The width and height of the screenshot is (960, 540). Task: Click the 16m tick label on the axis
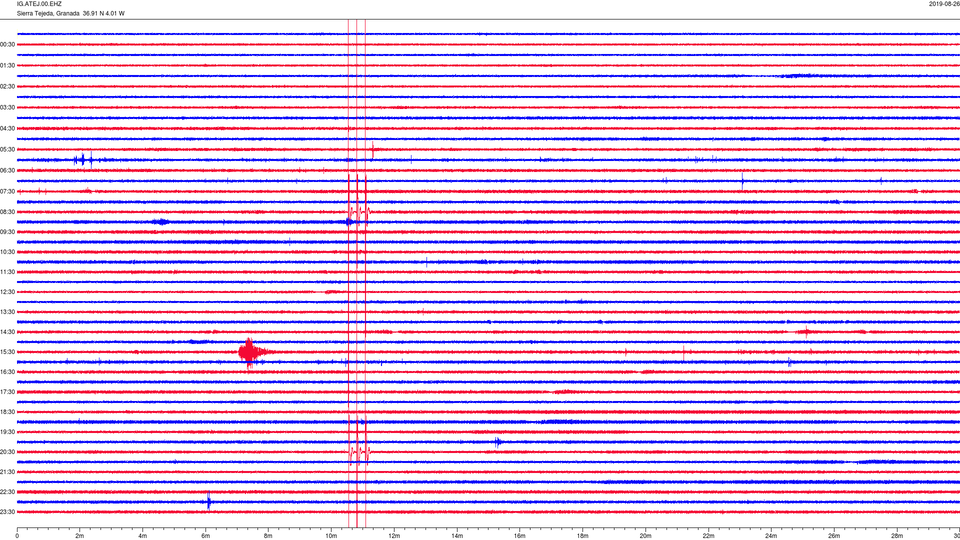520,536
